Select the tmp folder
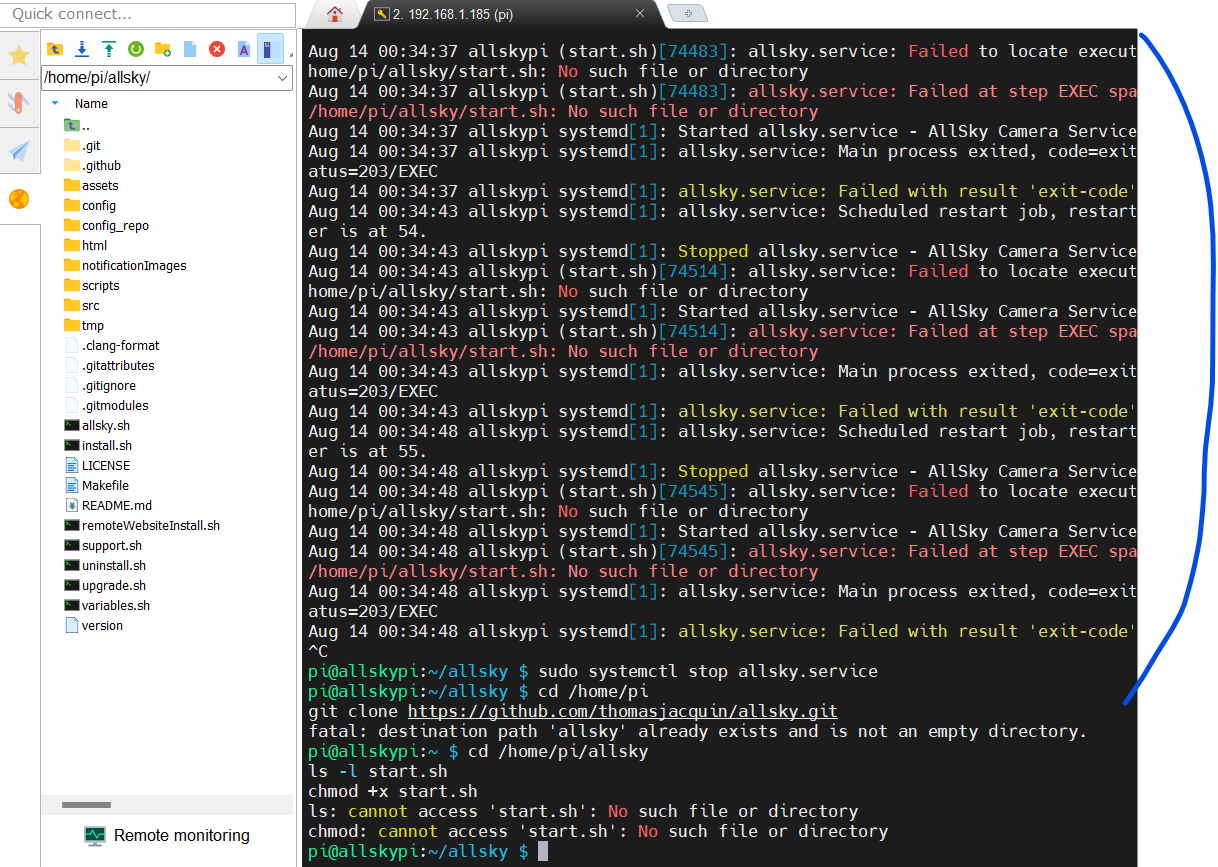Viewport: 1218px width, 867px height. tap(83, 325)
